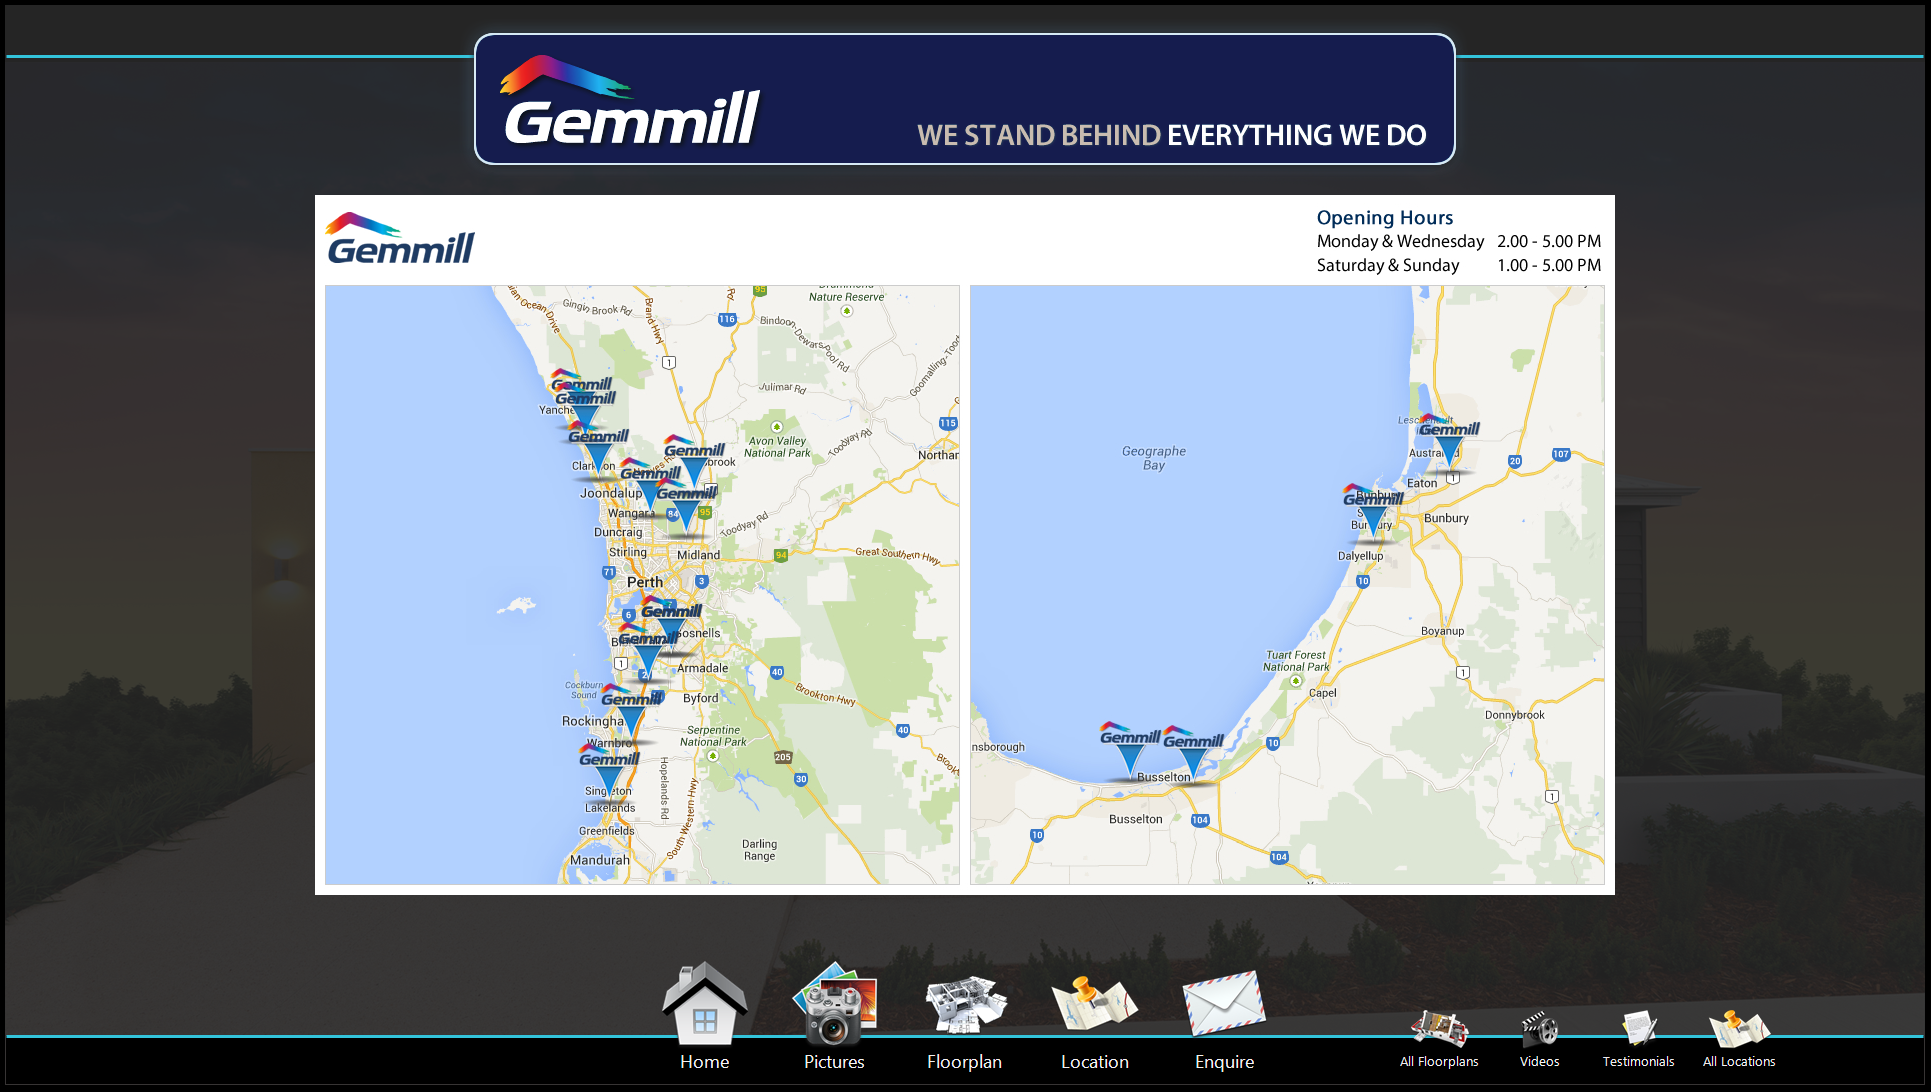Click the All Locations label
Screen dimensions: 1931x1092
(x=1739, y=1062)
